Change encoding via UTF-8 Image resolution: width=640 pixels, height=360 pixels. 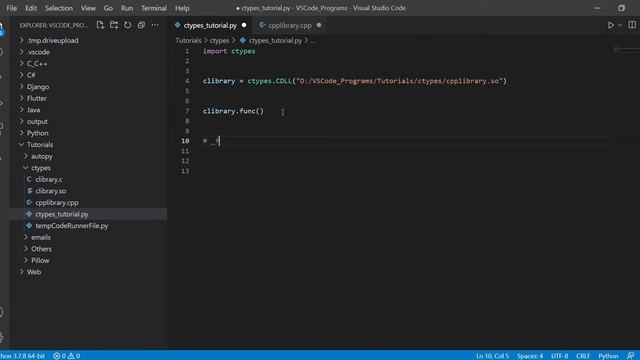tap(559, 356)
